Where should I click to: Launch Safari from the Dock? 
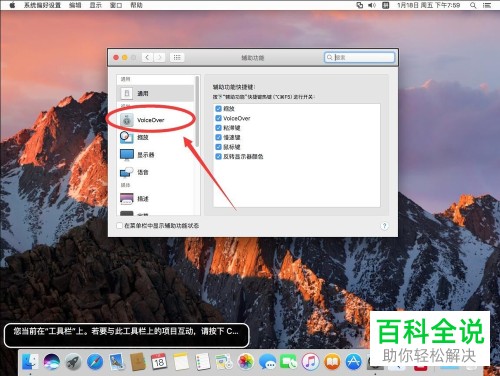tap(95, 362)
